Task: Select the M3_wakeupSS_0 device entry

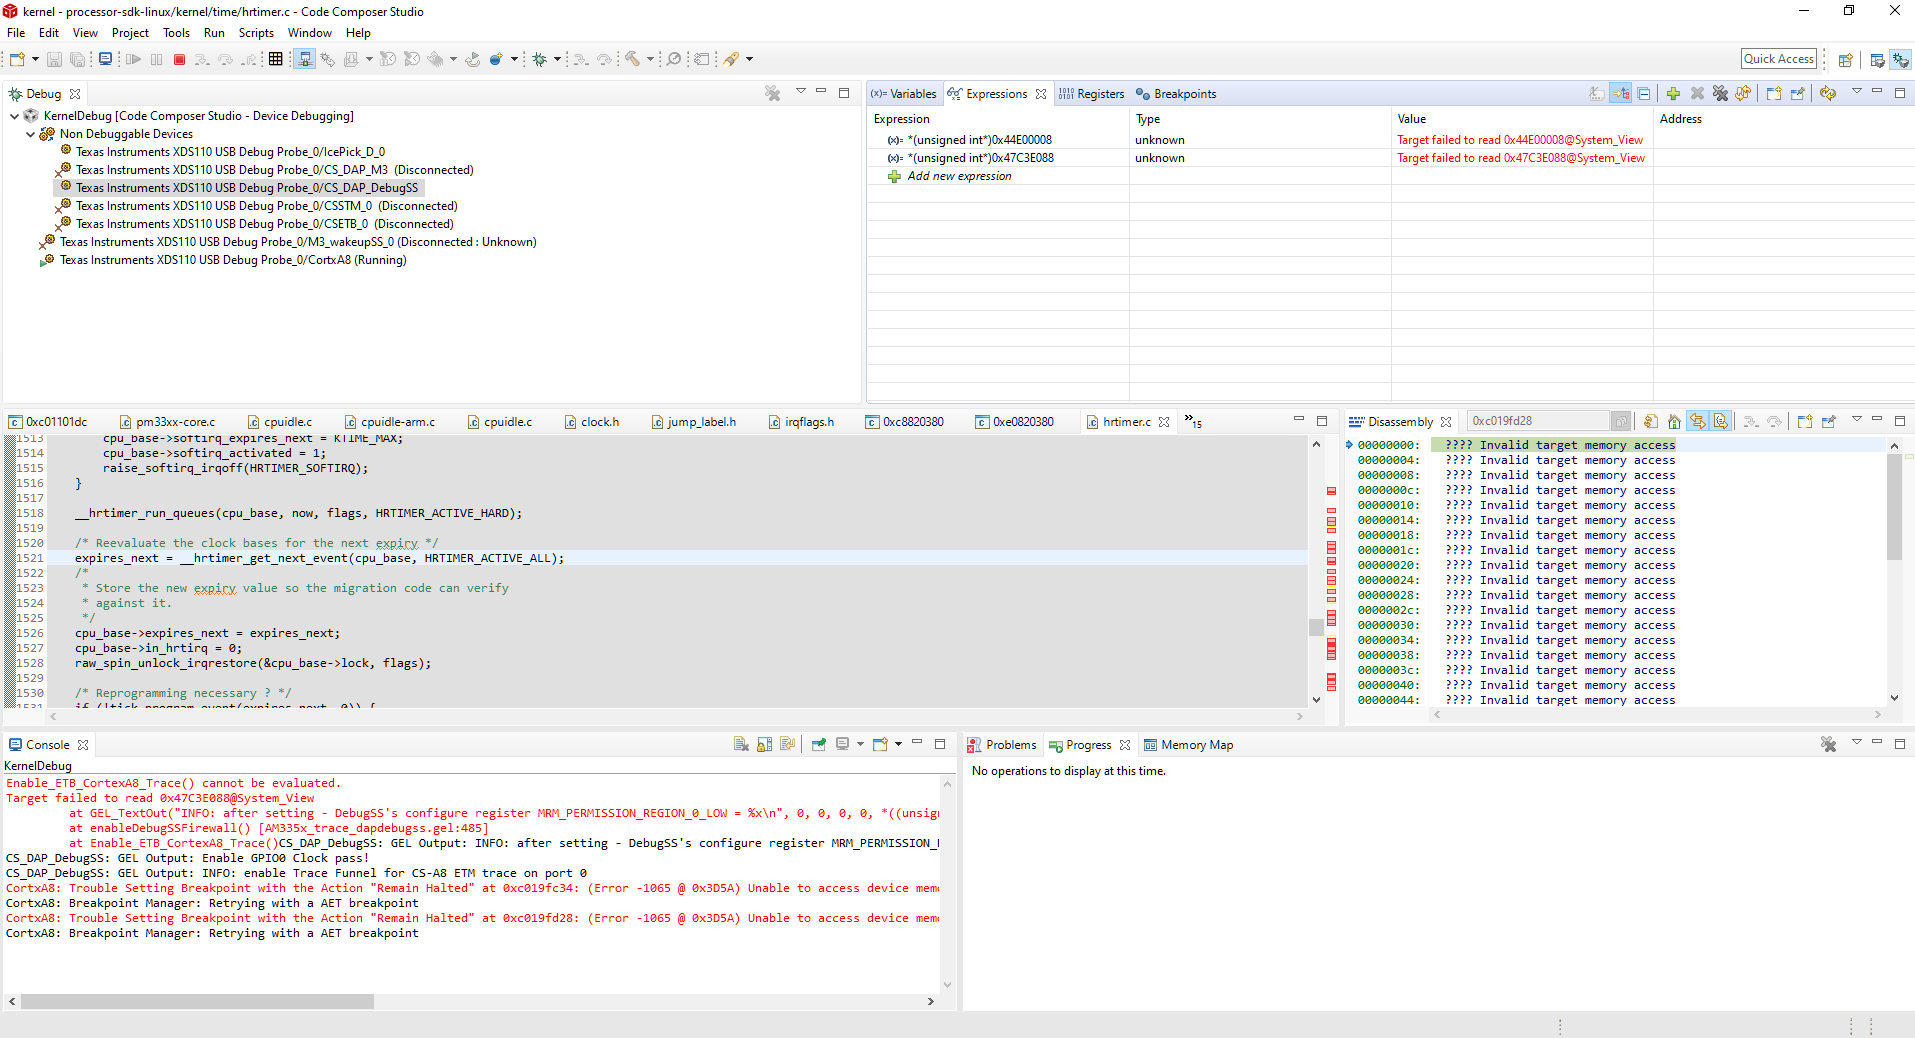Action: [298, 242]
